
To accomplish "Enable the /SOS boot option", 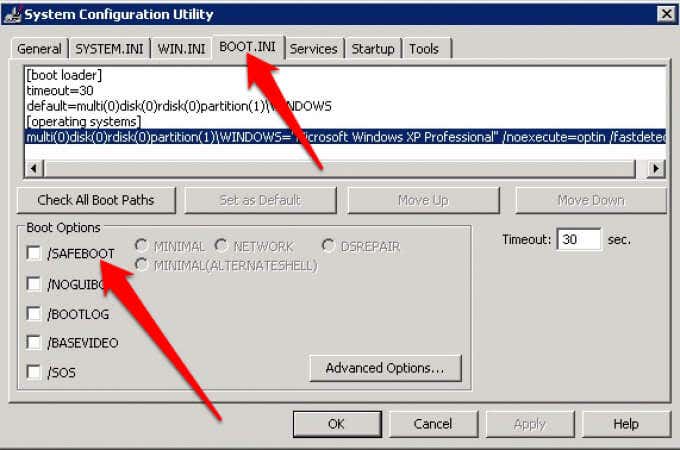I will [34, 372].
